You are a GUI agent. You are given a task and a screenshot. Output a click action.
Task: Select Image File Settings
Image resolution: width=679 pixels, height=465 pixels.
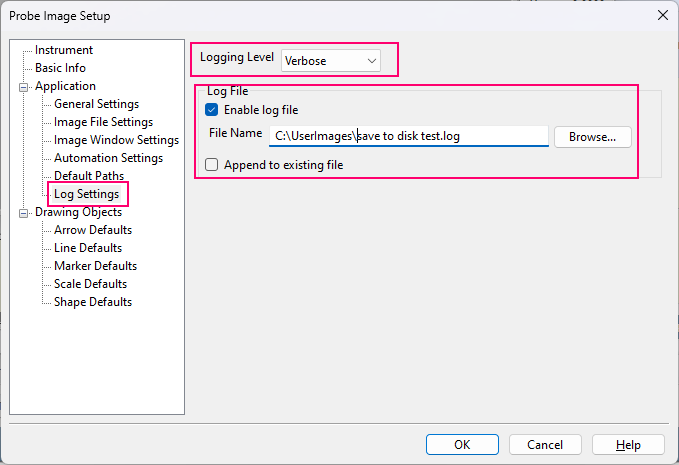click(103, 122)
